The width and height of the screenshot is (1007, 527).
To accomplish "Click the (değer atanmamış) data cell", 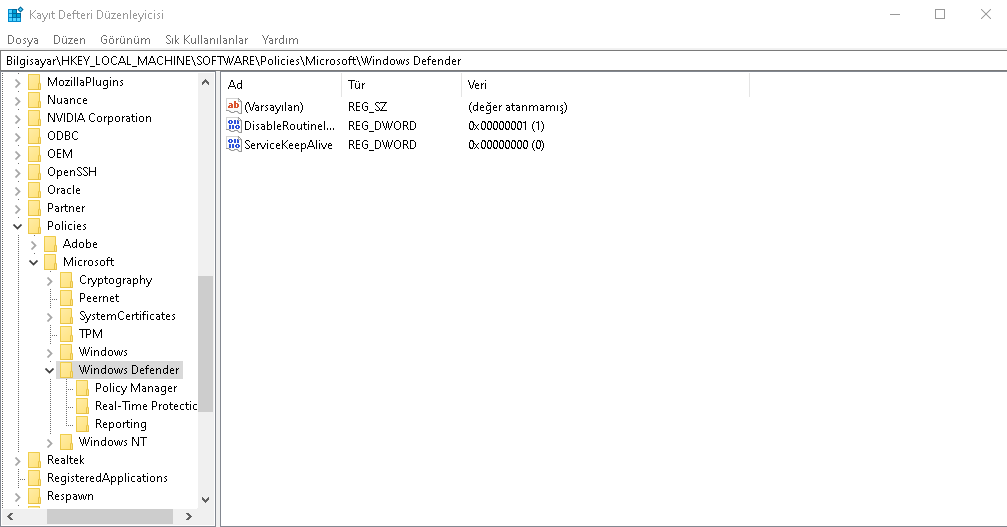I will (518, 107).
